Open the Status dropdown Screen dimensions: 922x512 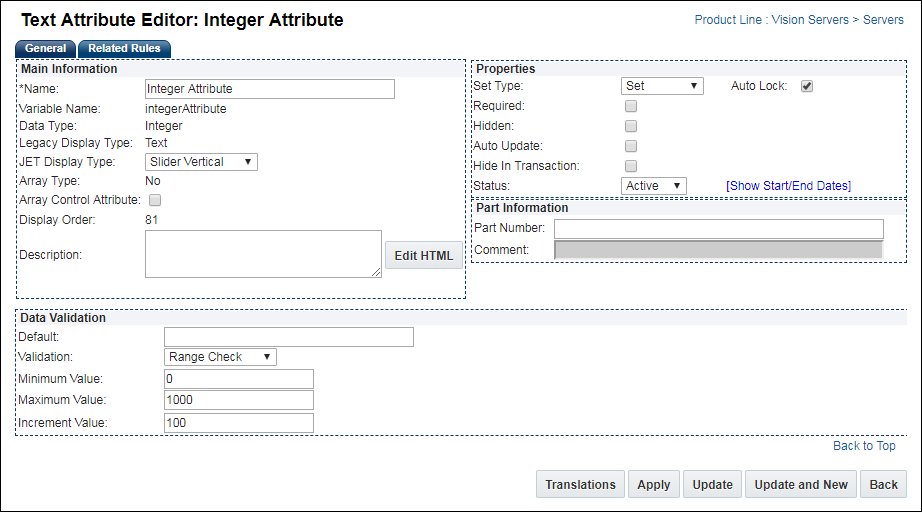pos(654,186)
